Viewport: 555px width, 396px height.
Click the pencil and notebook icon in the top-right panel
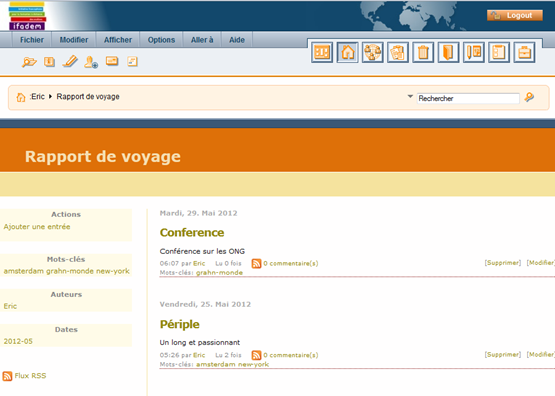[474, 52]
